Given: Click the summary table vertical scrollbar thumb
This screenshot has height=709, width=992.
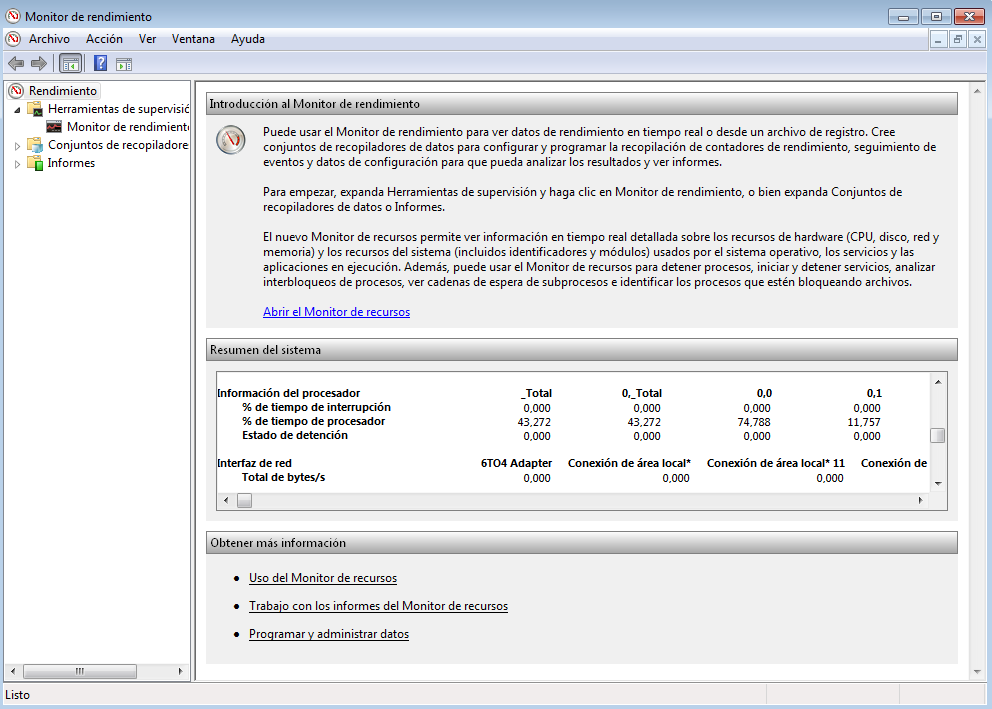Looking at the screenshot, I should pos(938,435).
